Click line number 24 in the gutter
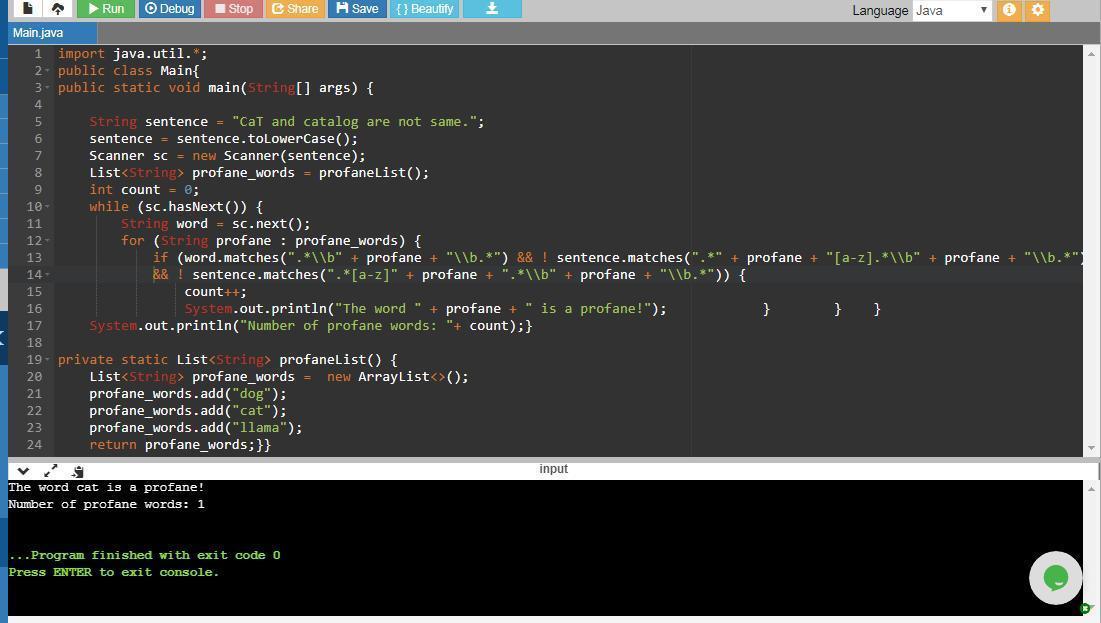Screen dimensions: 1101x623 point(34,445)
